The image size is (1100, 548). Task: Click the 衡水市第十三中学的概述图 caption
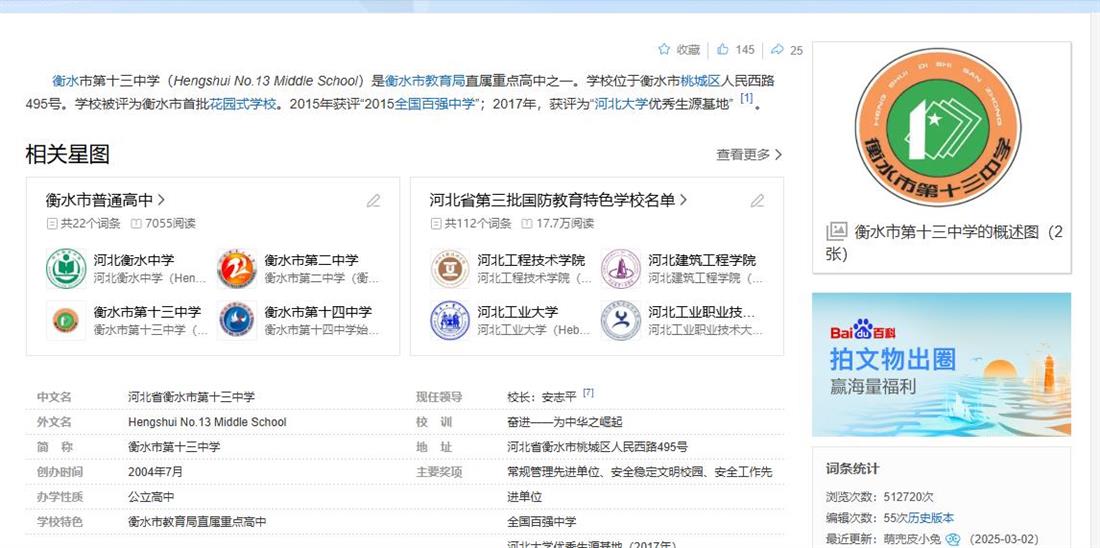[x=944, y=242]
